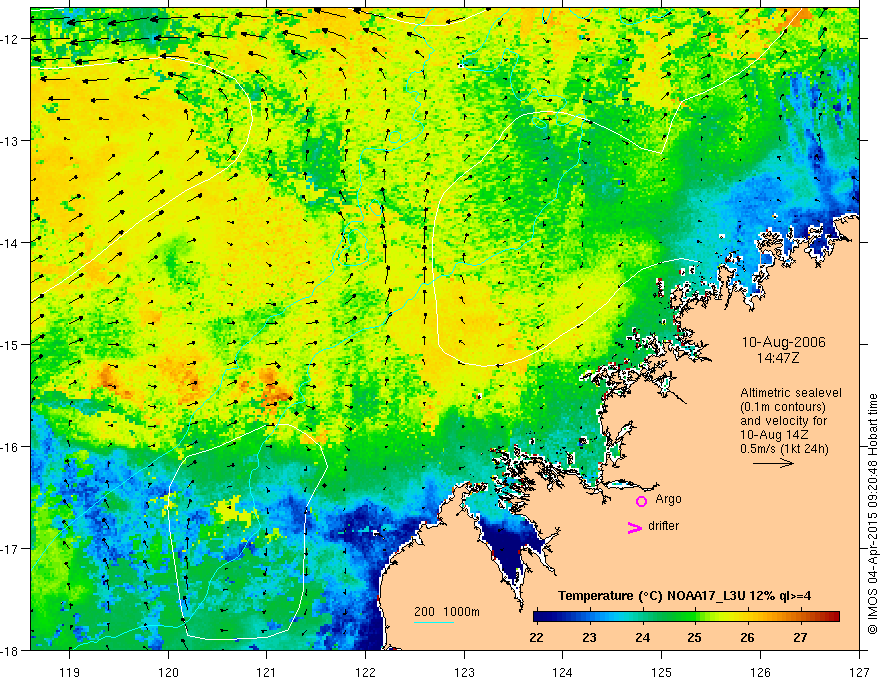Click the longitude axis label 127
880x680 pixels.
(x=859, y=672)
